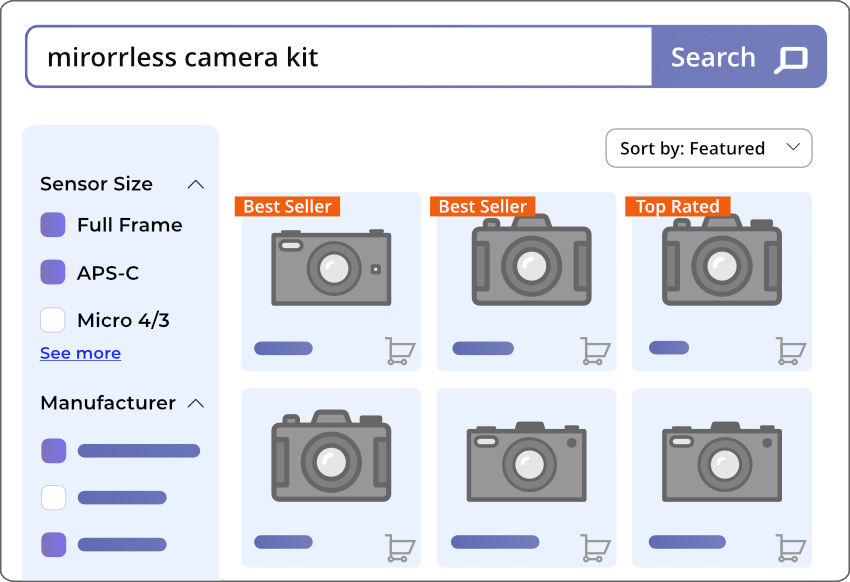
Task: Collapse the Manufacturer filter section
Action: pyautogui.click(x=196, y=403)
